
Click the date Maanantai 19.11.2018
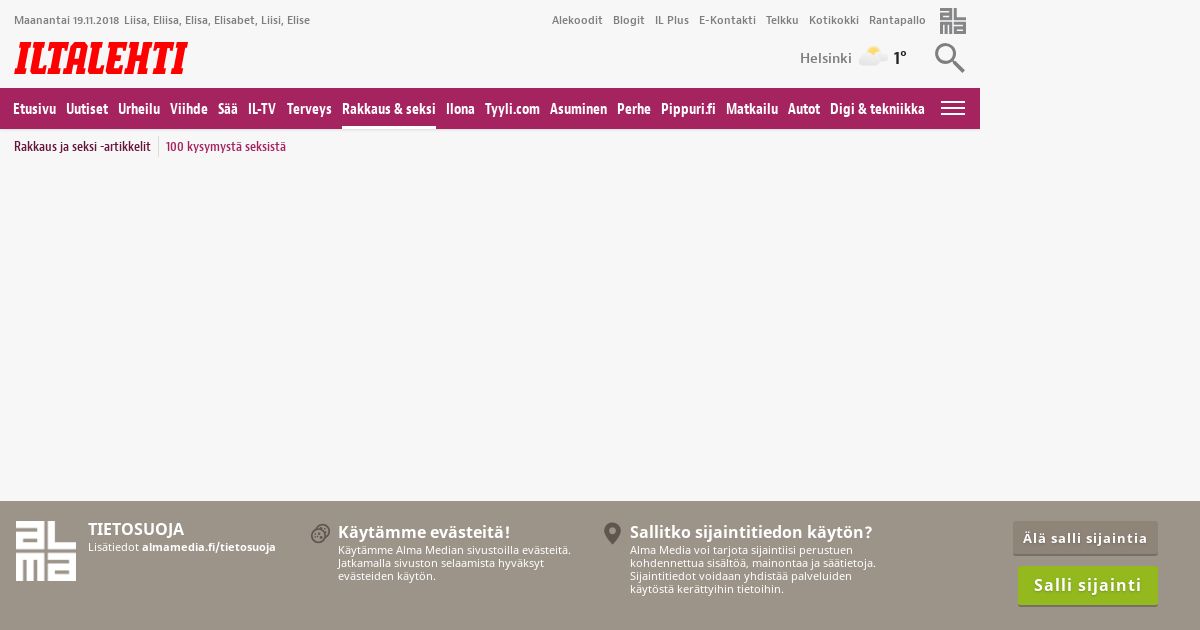66,20
